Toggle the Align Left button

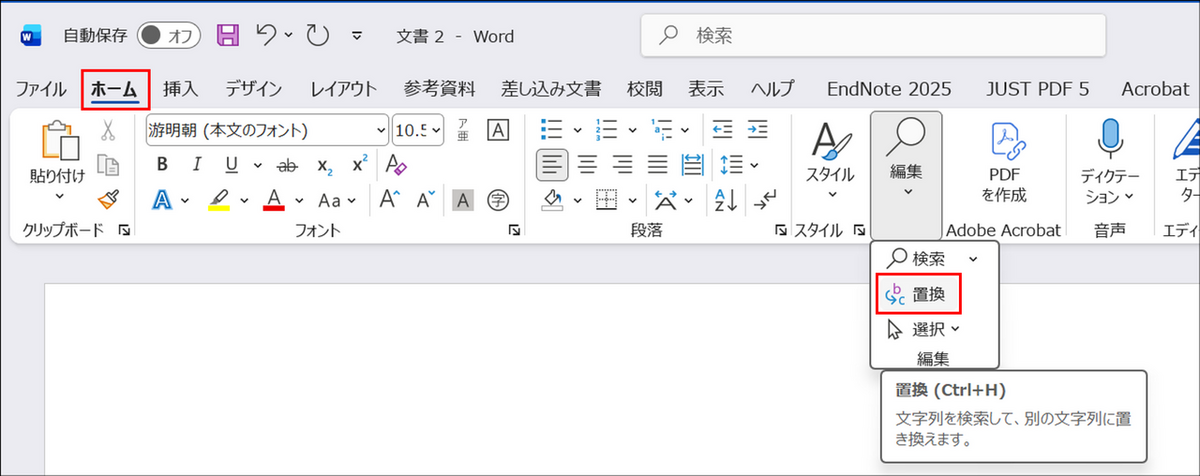tap(553, 164)
